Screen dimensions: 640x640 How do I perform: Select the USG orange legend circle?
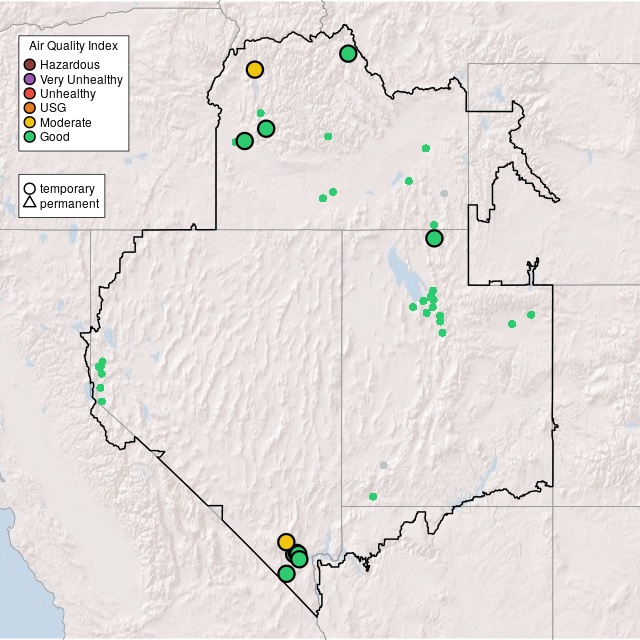30,108
